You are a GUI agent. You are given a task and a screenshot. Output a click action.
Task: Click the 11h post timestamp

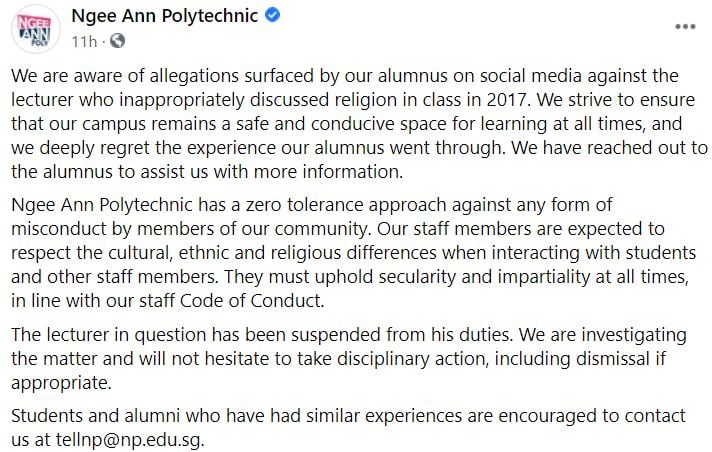point(85,41)
